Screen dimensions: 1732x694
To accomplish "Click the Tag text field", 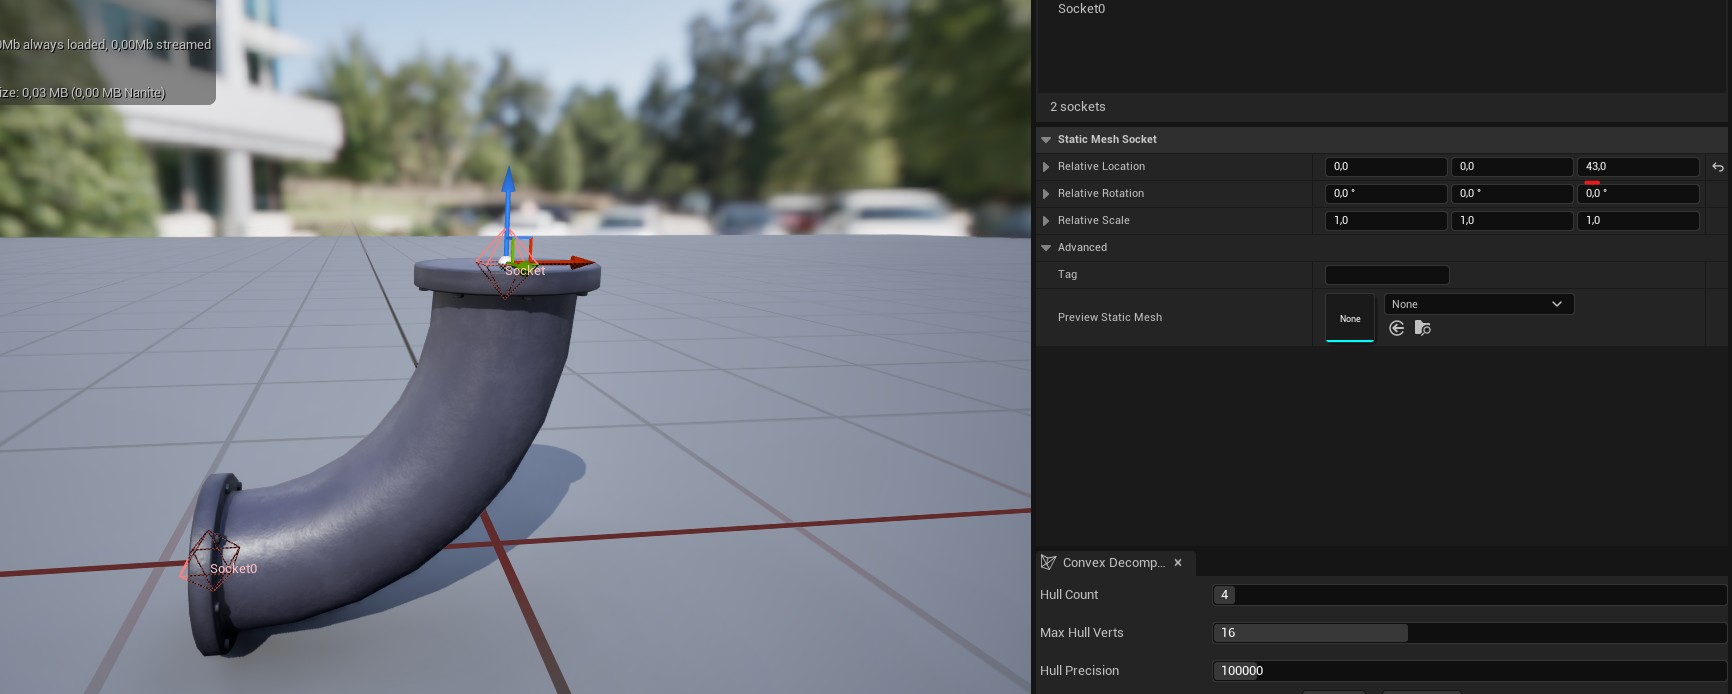I will [x=1386, y=275].
